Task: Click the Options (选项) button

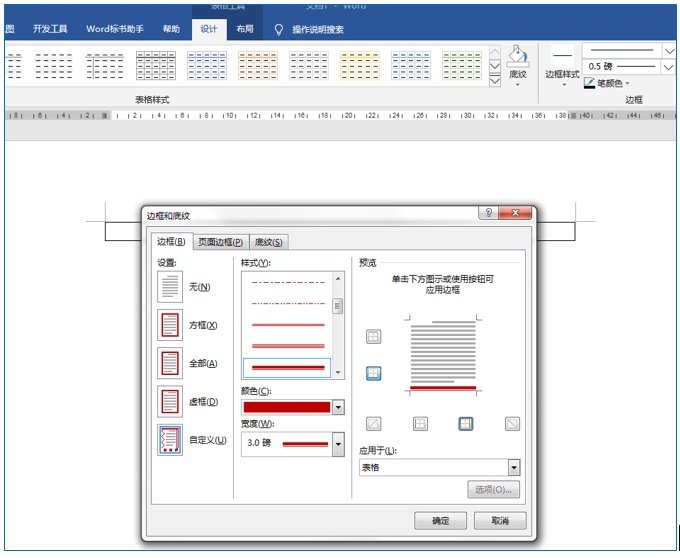Action: (494, 489)
